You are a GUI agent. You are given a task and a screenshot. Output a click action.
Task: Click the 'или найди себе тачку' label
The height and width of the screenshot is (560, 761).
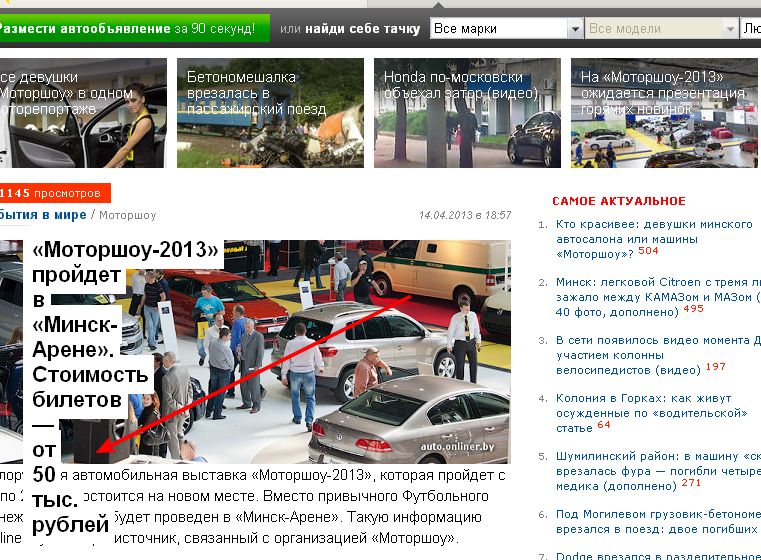[x=350, y=29]
